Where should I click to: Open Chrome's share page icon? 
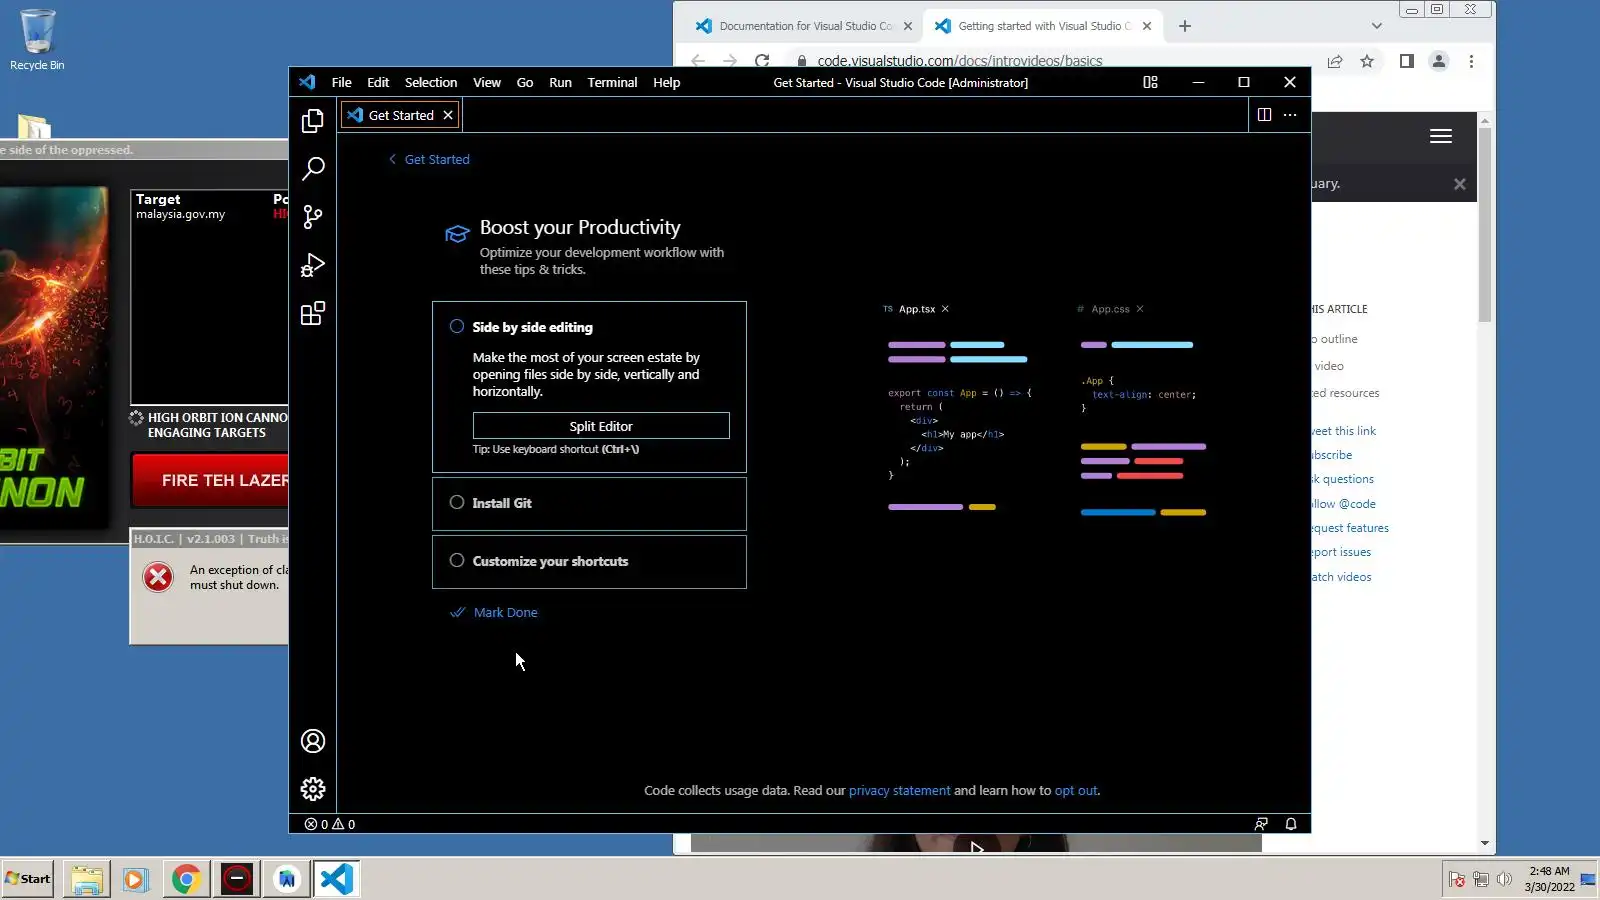1335,61
